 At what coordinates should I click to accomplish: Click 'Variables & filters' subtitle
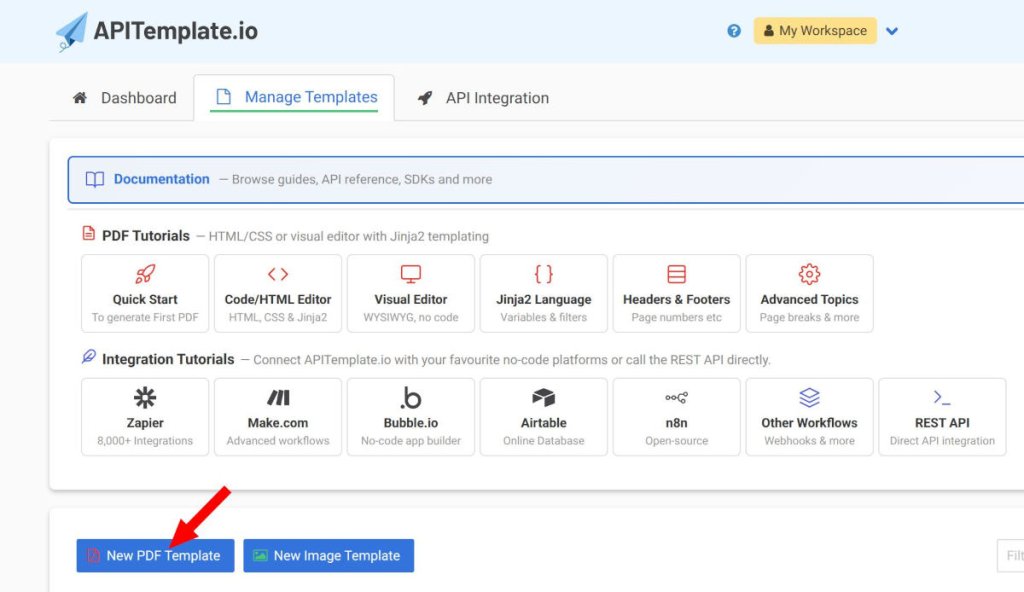pyautogui.click(x=543, y=318)
